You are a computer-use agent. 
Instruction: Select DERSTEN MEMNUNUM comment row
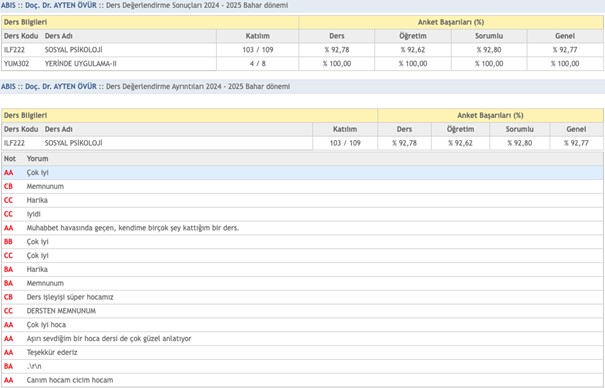click(302, 311)
